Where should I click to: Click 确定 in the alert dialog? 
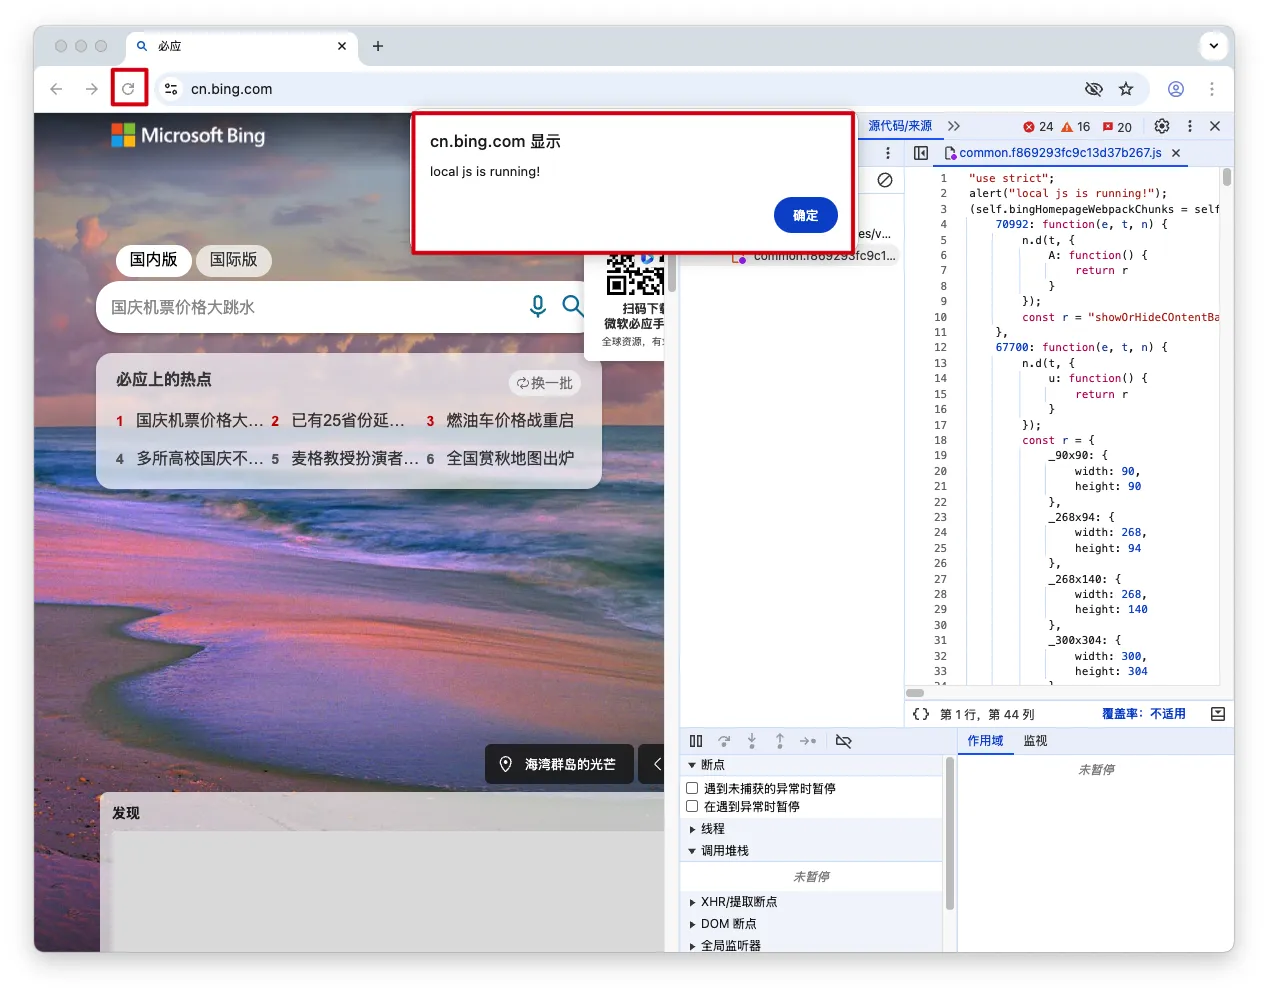click(x=805, y=215)
